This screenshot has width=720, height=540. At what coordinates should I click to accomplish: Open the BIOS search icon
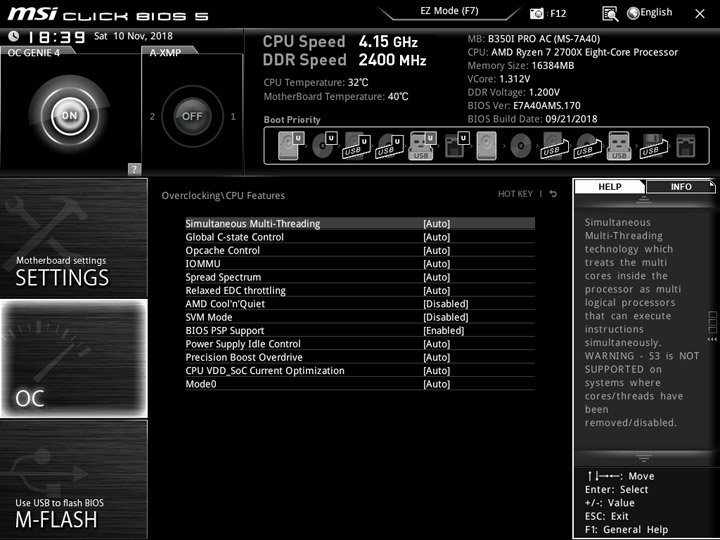(x=610, y=14)
